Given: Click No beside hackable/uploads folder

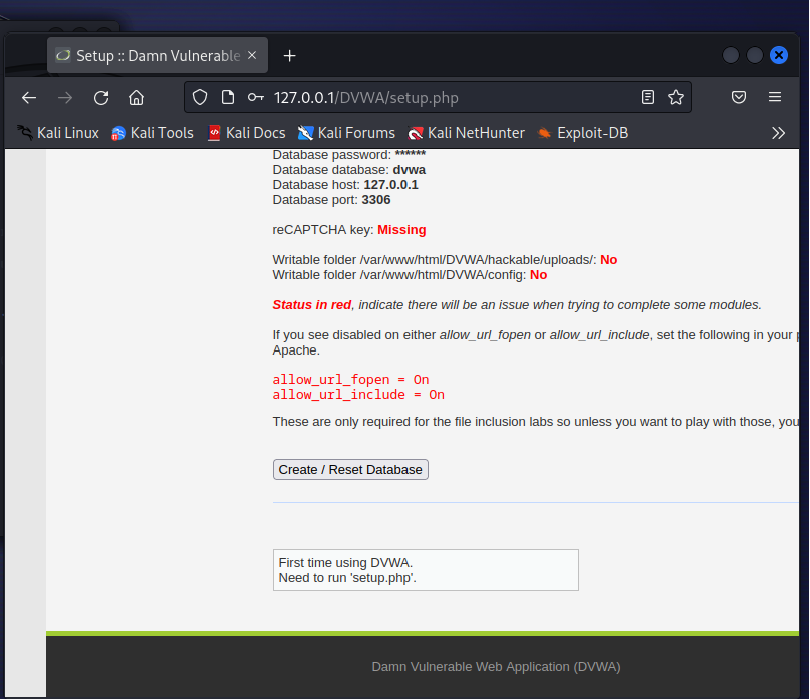Looking at the screenshot, I should [609, 260].
